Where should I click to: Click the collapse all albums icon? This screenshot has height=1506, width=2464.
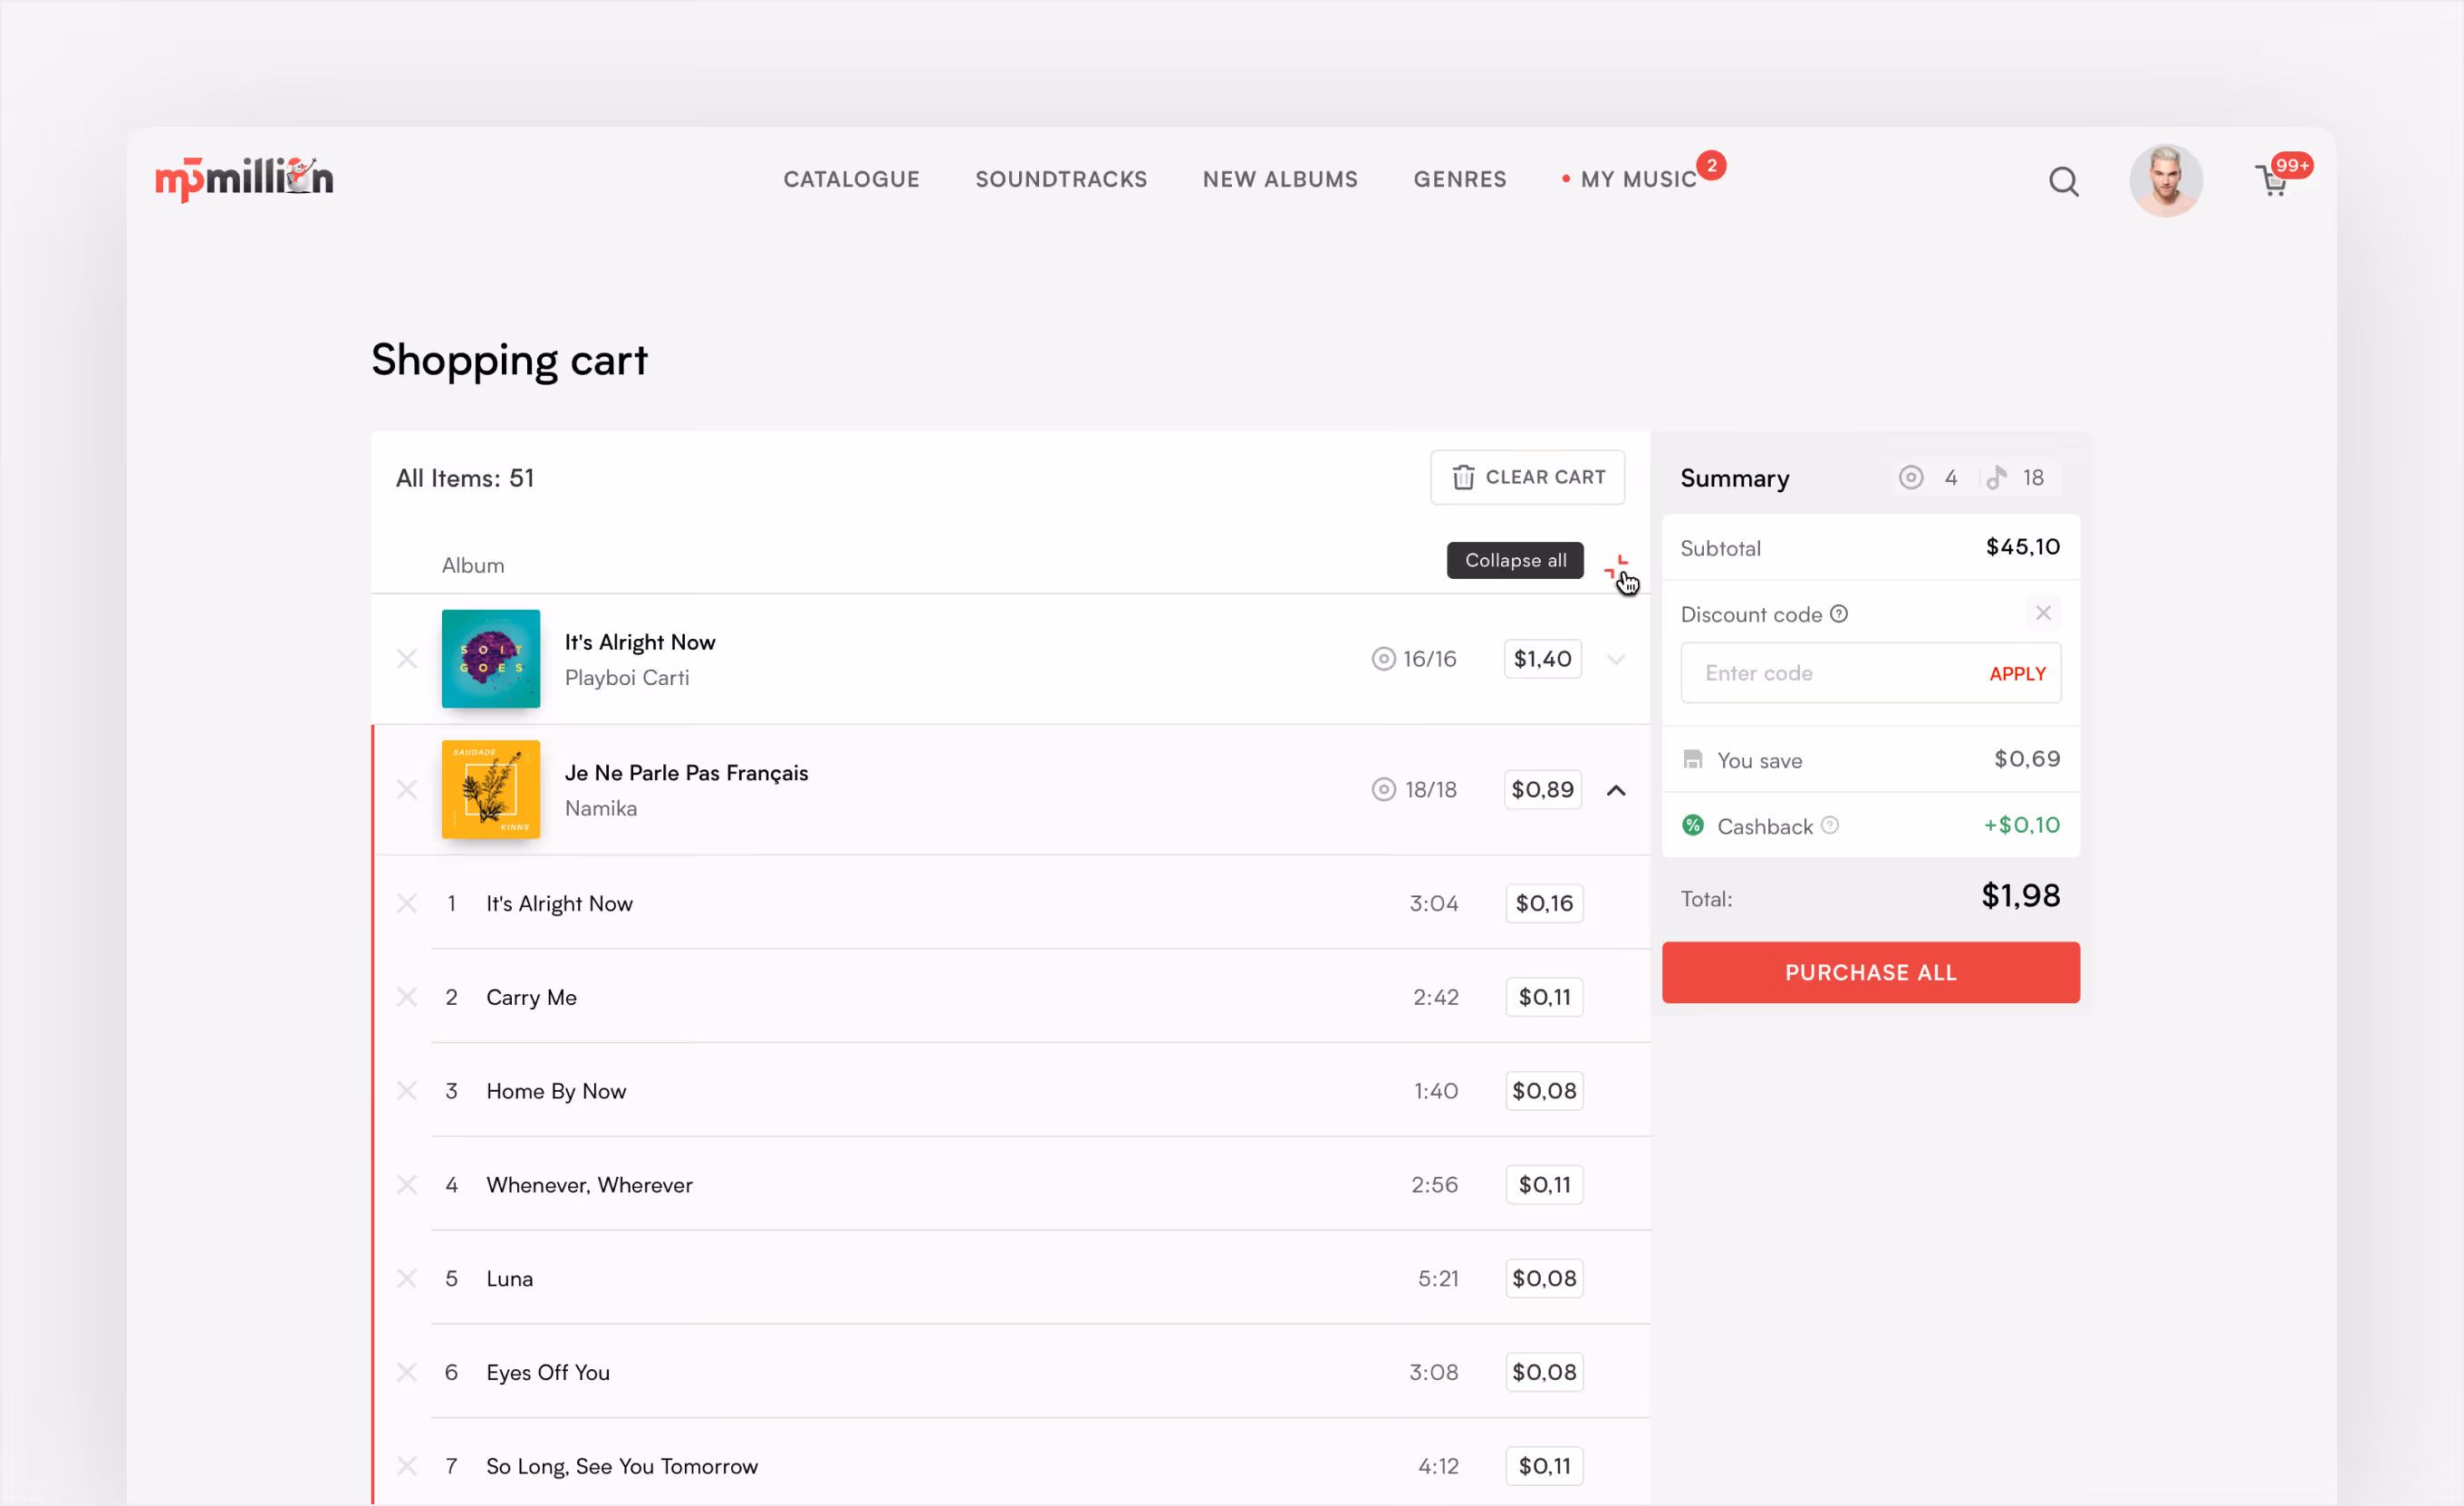coord(1616,567)
